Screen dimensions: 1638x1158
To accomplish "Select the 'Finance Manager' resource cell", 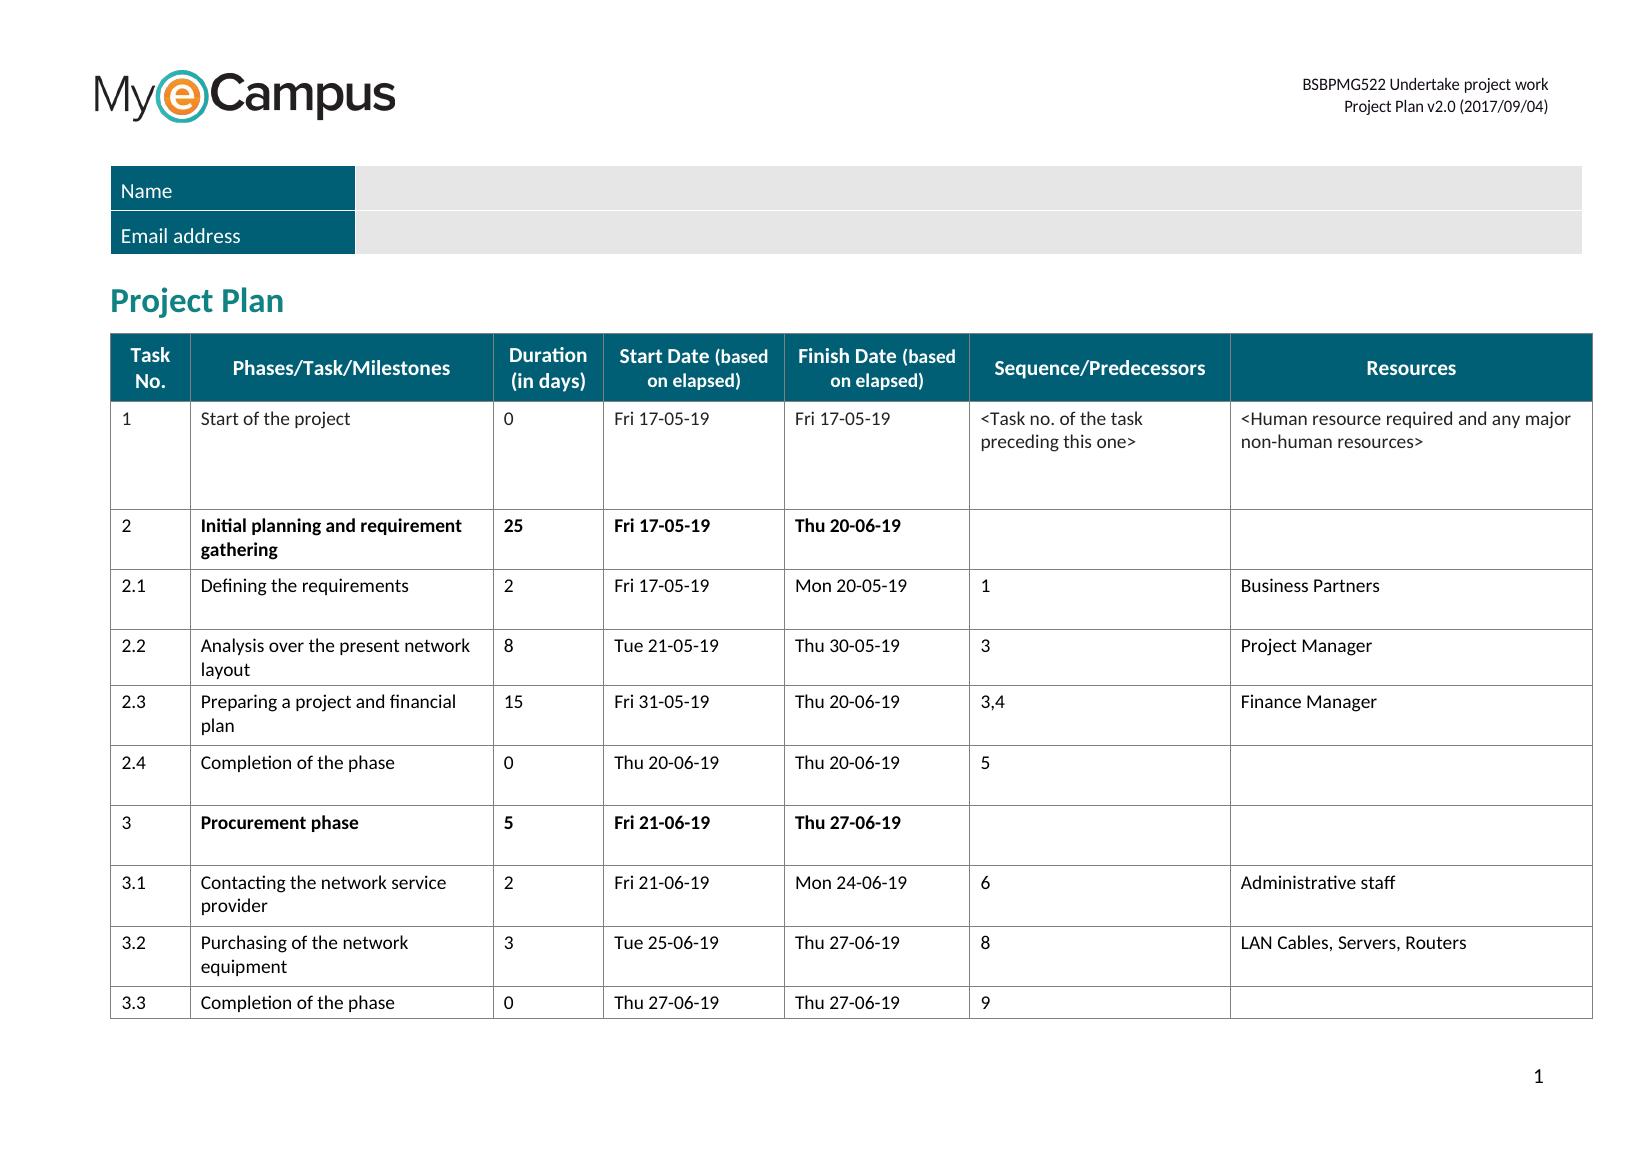I will tap(1308, 702).
